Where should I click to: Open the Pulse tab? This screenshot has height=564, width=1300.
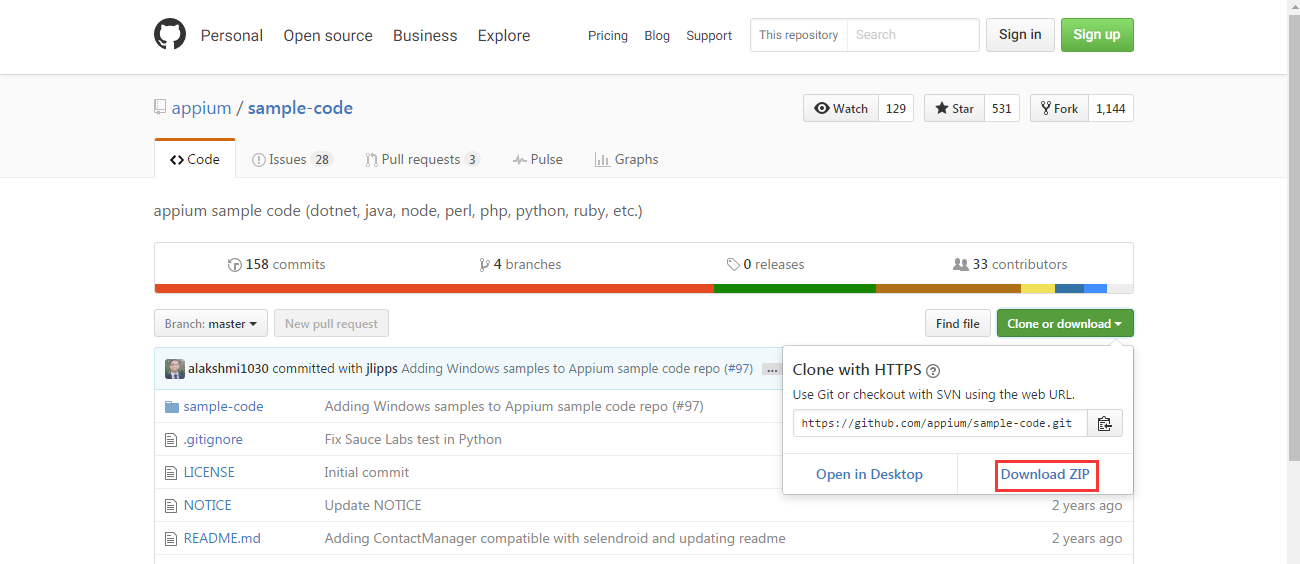tap(538, 160)
